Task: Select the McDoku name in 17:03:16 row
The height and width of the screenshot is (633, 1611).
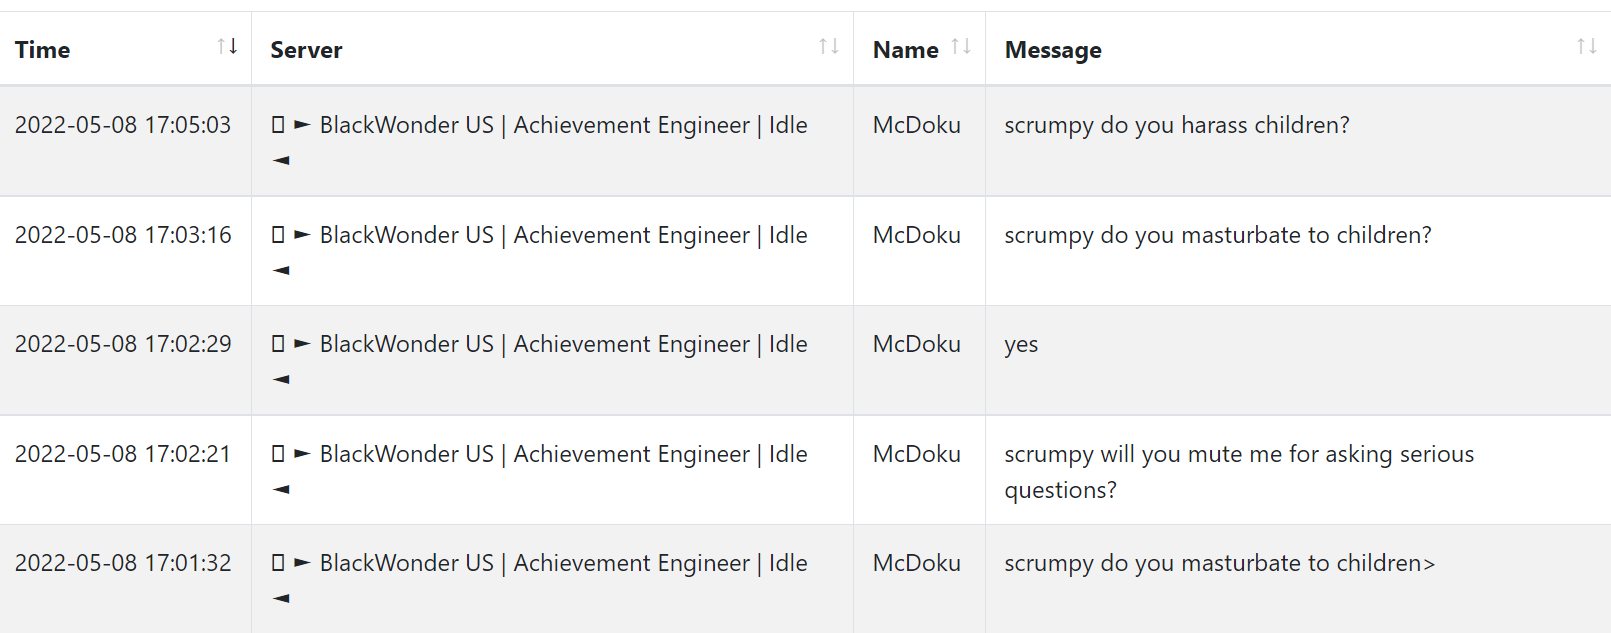Action: [x=917, y=235]
